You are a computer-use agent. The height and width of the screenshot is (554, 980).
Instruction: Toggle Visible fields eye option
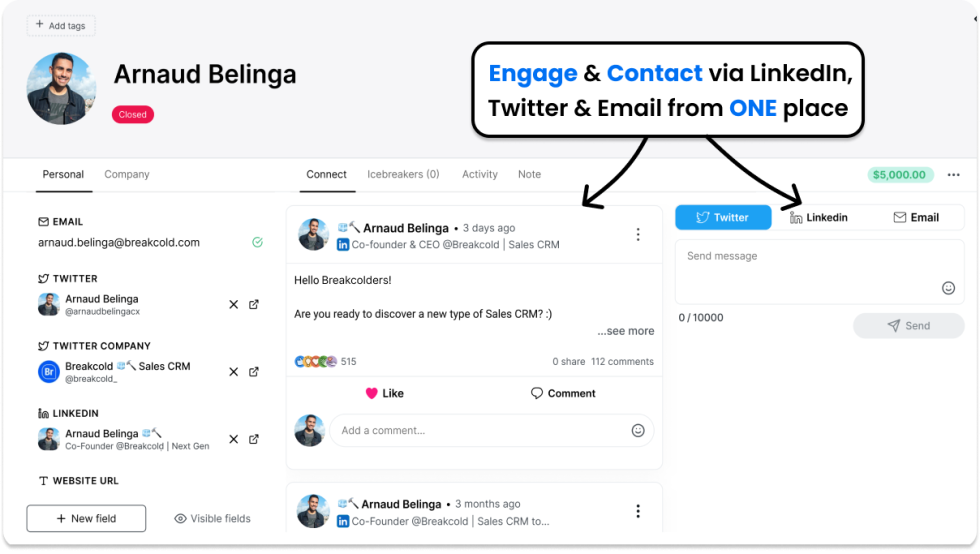click(212, 518)
